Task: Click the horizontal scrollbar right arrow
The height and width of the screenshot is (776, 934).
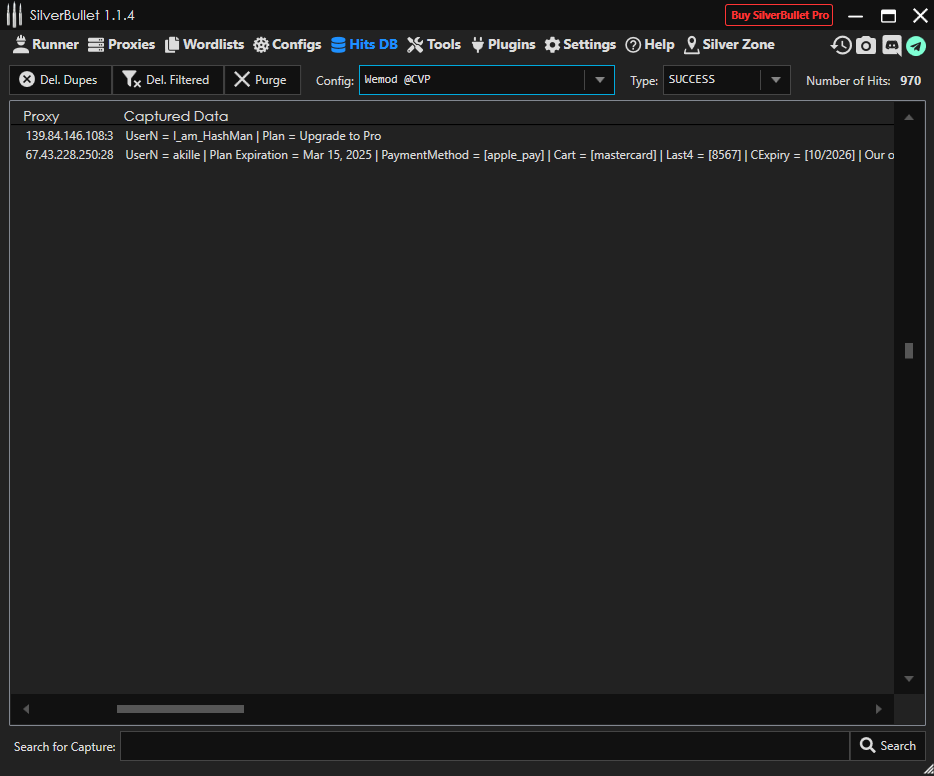Action: point(879,709)
